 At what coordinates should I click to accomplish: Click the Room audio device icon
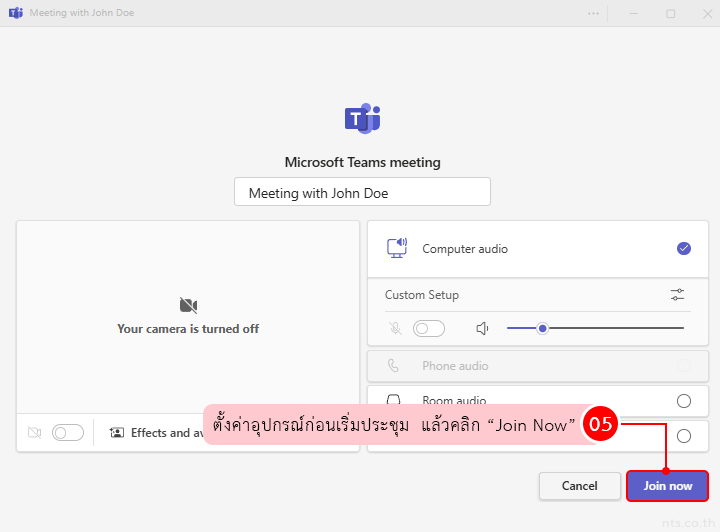(394, 399)
